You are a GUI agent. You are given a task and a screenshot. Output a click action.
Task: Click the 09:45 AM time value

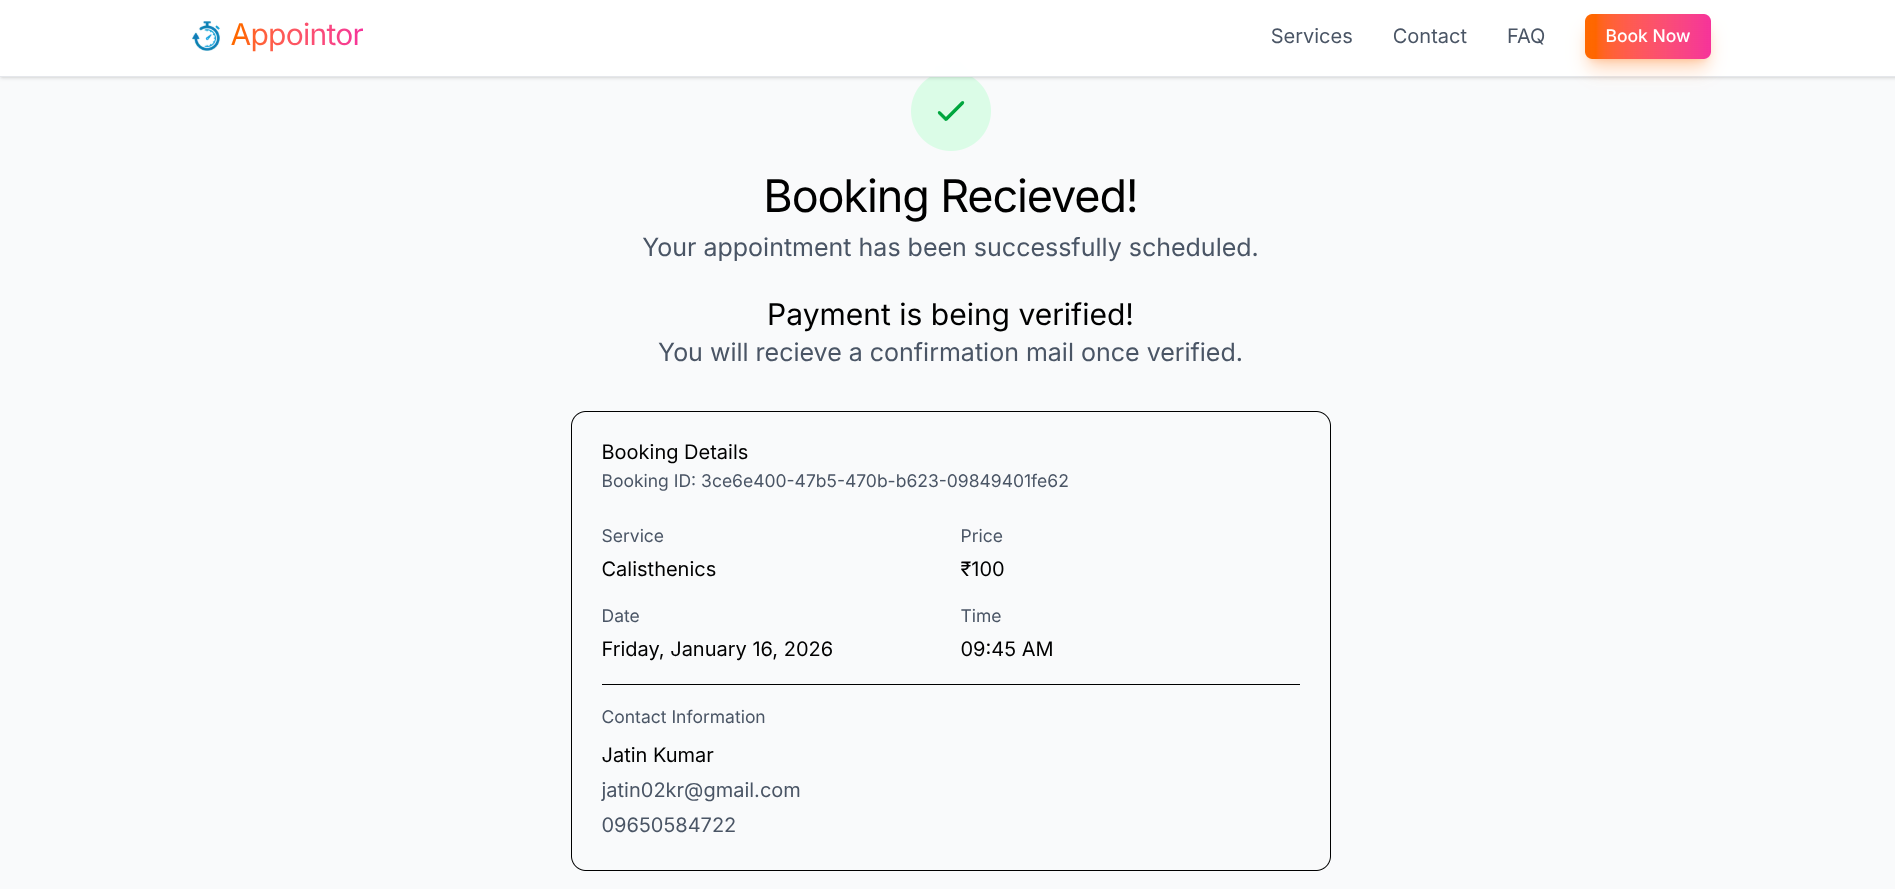coord(1006,649)
